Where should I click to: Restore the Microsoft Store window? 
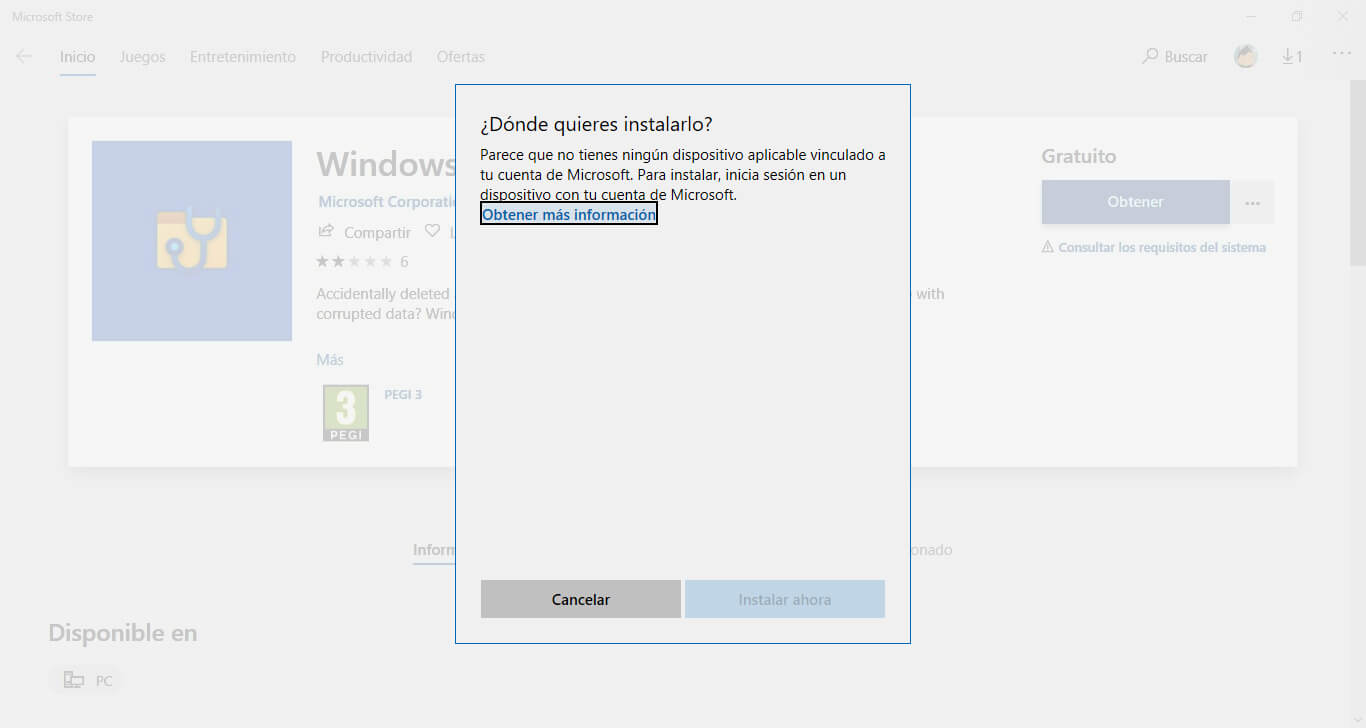click(x=1297, y=16)
